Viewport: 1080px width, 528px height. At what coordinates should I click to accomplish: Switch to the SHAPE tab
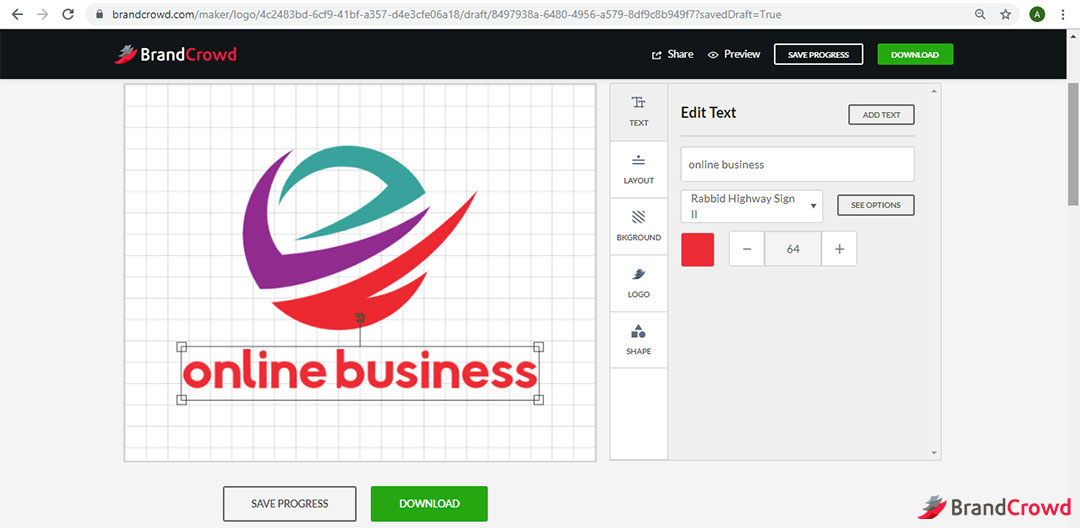[x=638, y=340]
